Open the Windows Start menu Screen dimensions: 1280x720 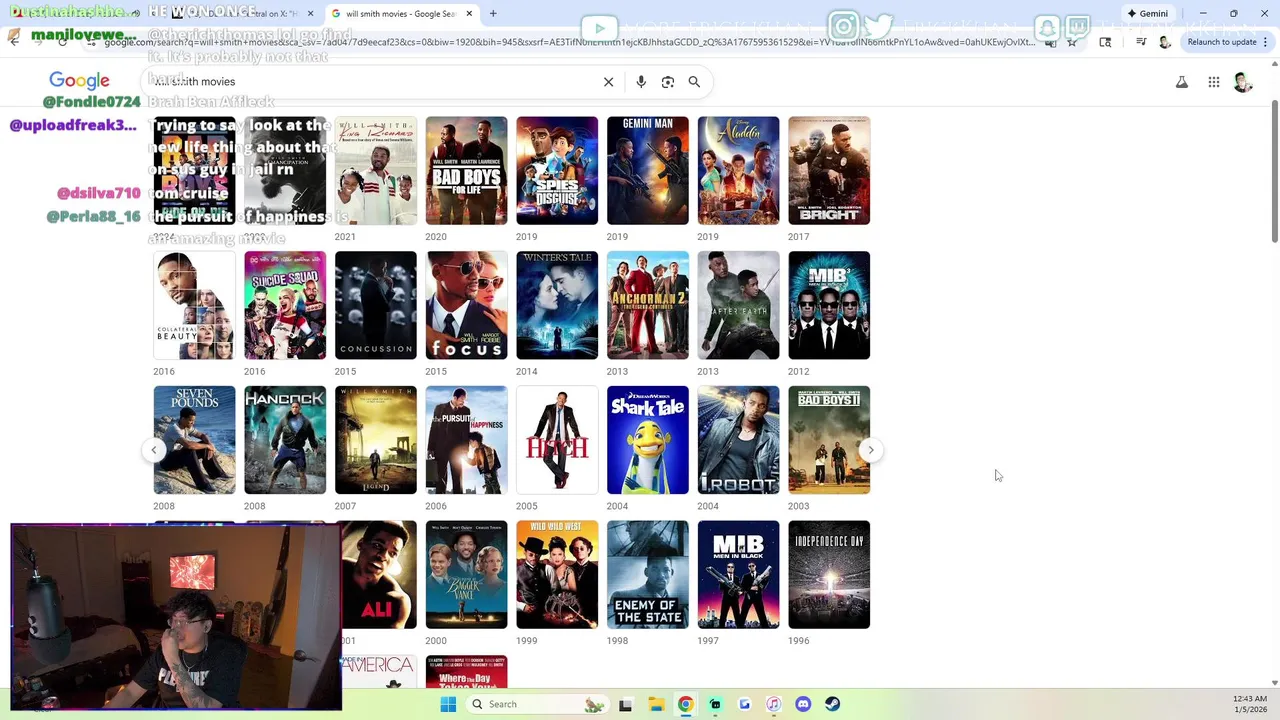pos(448,704)
